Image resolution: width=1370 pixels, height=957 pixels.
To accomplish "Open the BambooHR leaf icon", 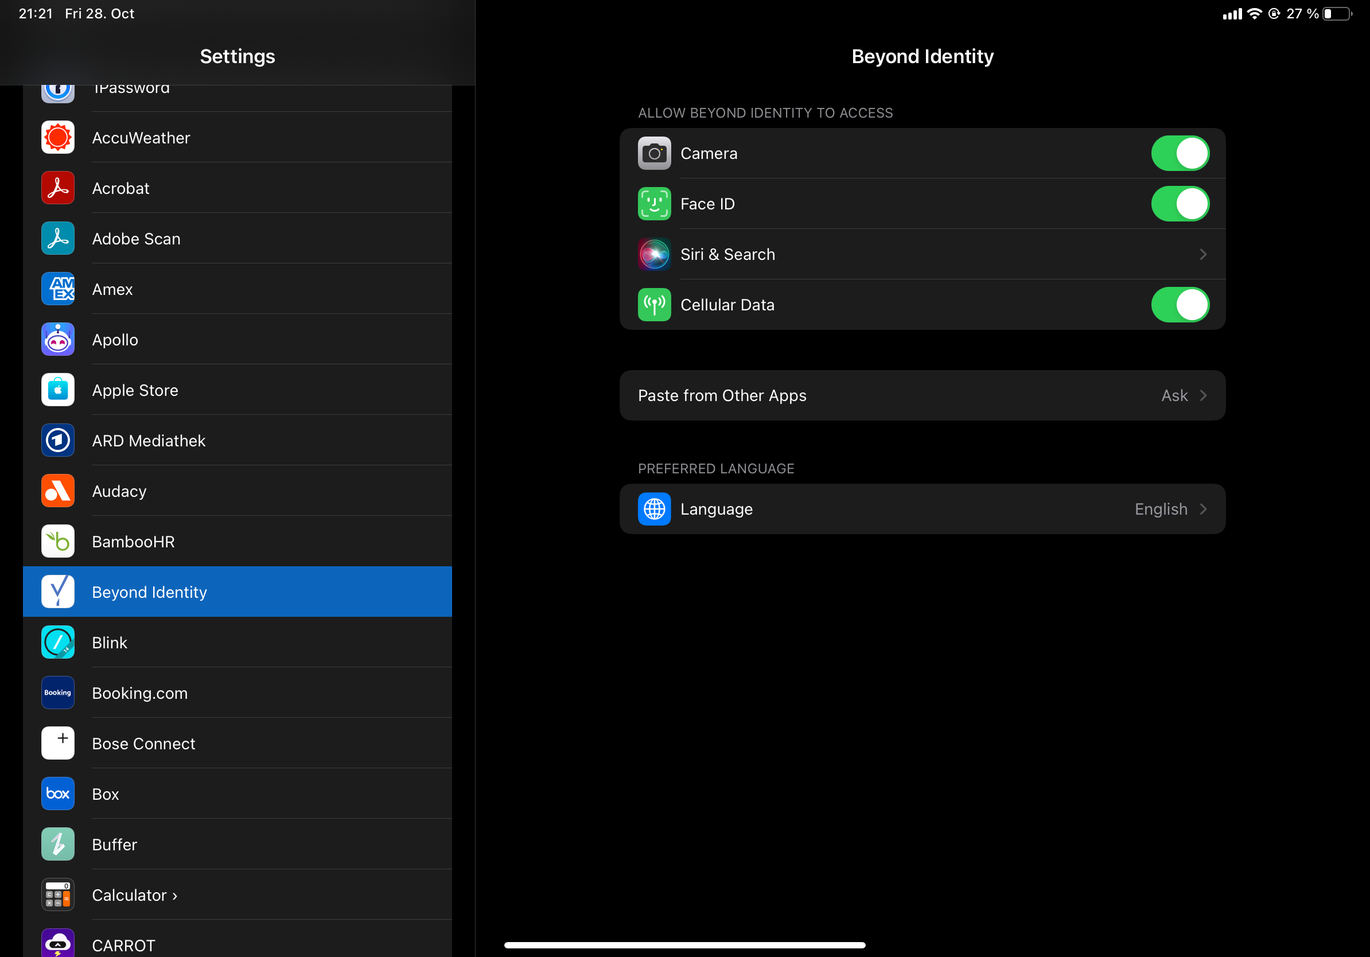I will [x=58, y=542].
